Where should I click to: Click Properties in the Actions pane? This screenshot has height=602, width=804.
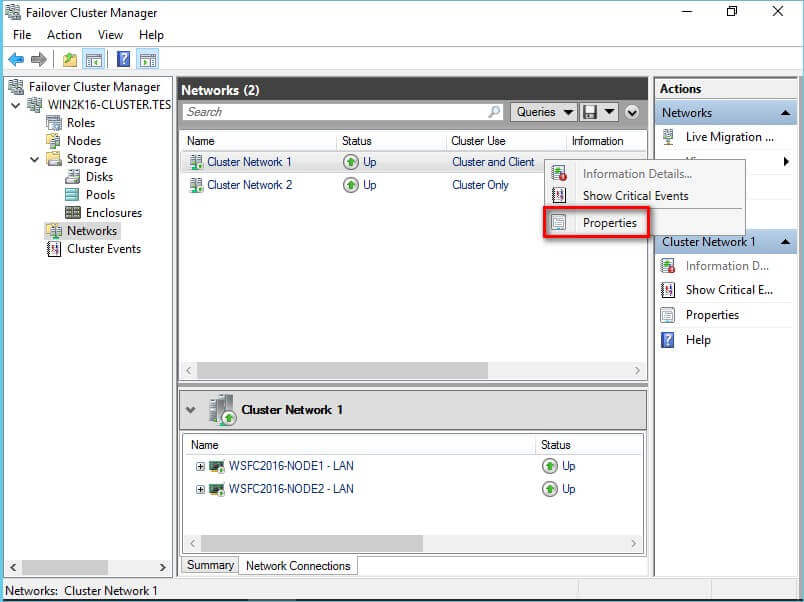tap(712, 315)
